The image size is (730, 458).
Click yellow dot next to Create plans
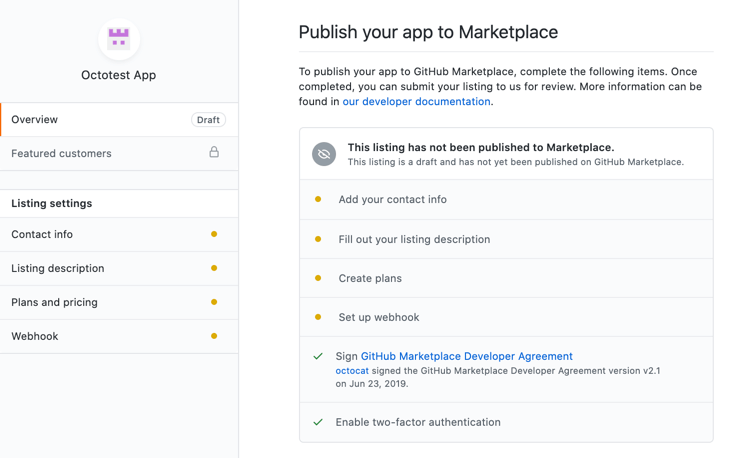[318, 278]
